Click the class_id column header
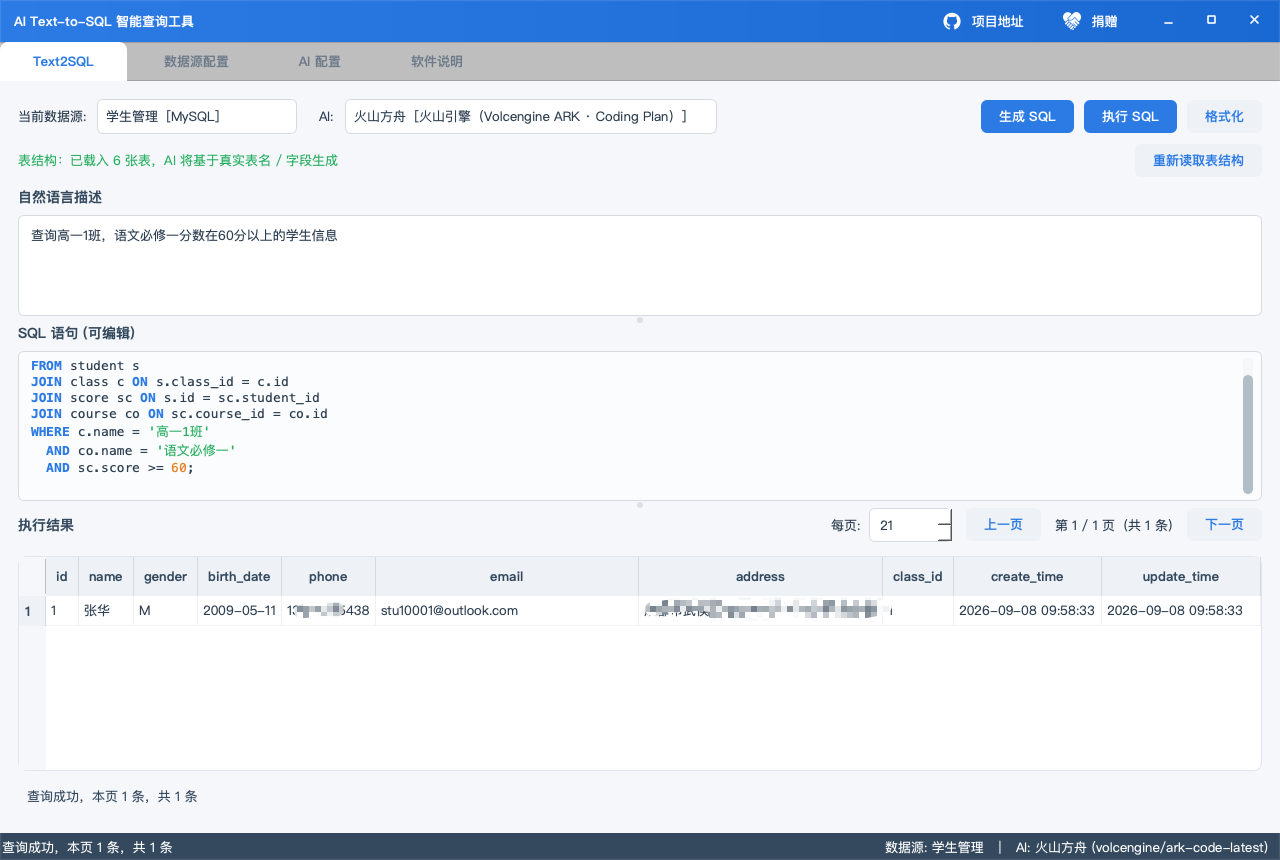The height and width of the screenshot is (860, 1280). pos(918,576)
